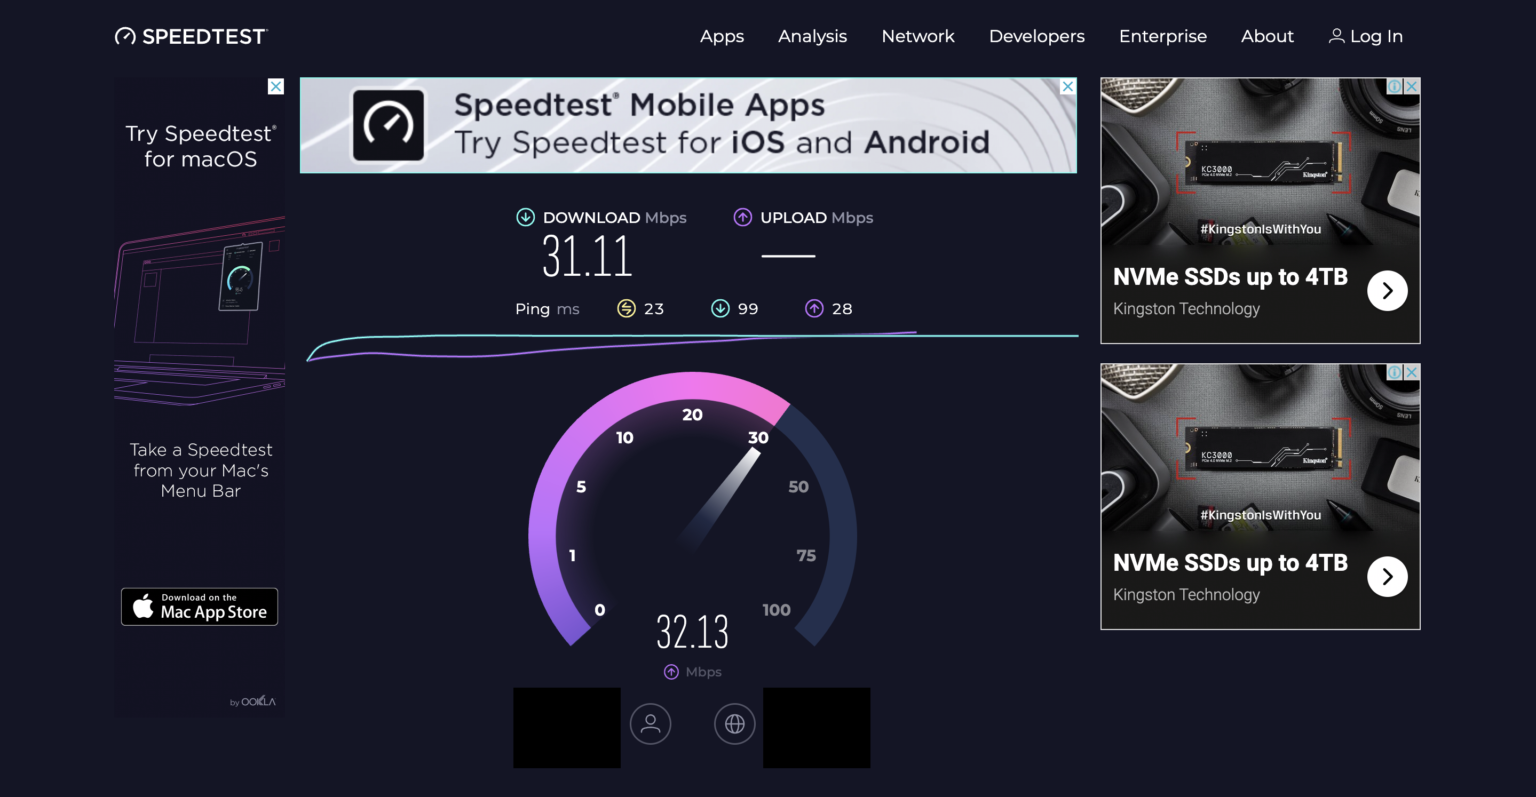The image size is (1536, 797).
Task: Dismiss the Speedtest Mobile Apps banner ad
Action: pos(1068,87)
